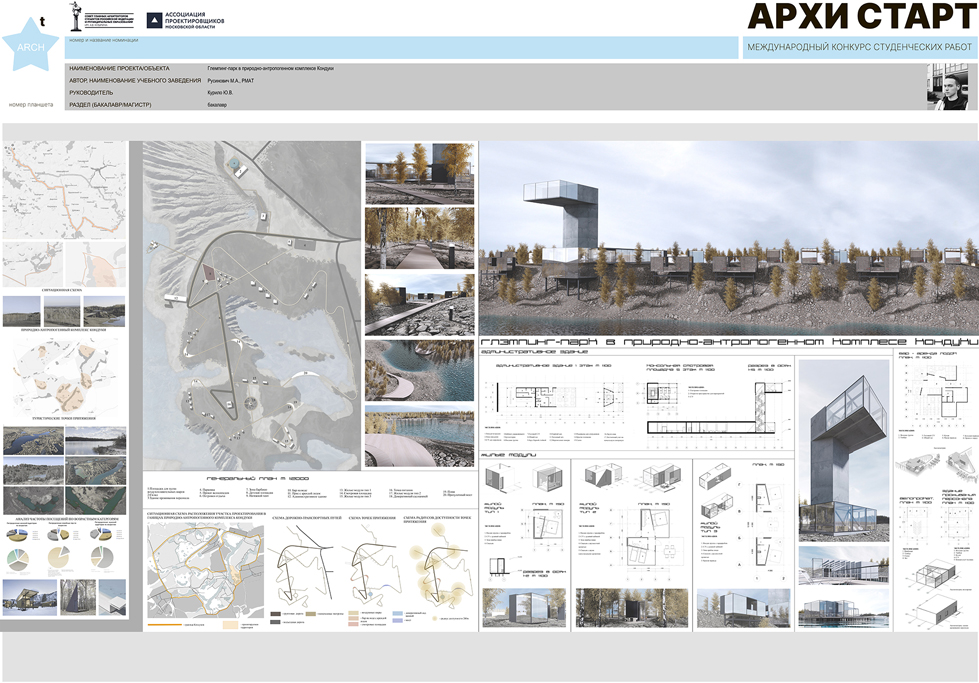
Task: Click the compass rose on the master plan
Action: (x=248, y=405)
